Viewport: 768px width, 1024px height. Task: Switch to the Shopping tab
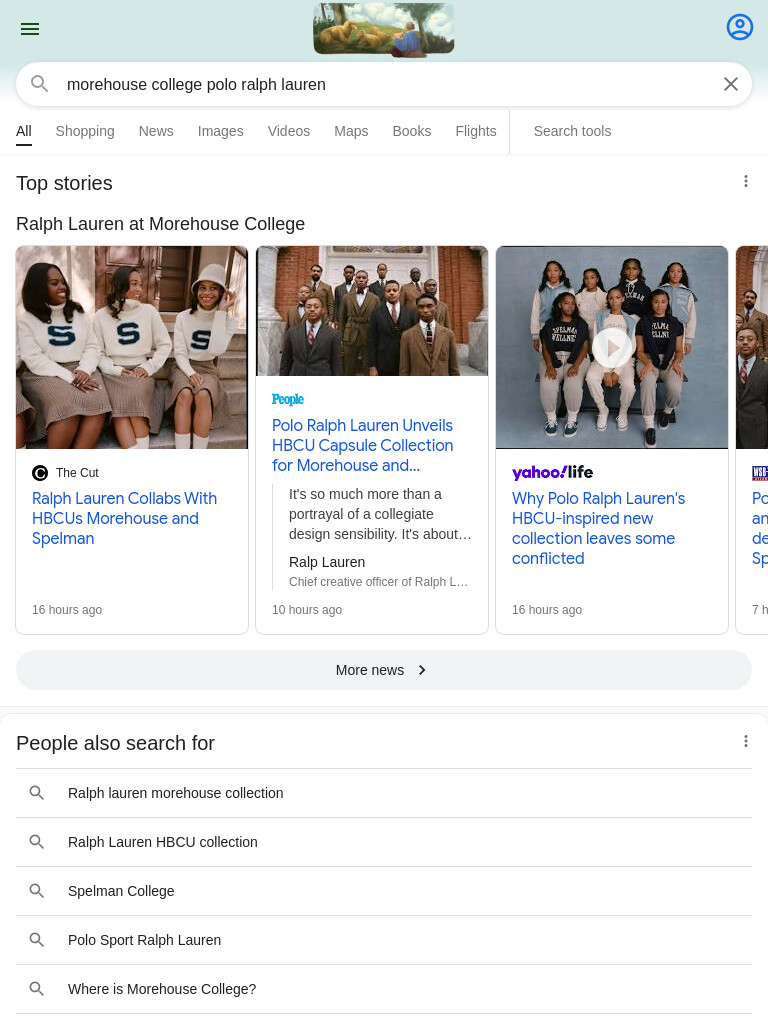[85, 131]
